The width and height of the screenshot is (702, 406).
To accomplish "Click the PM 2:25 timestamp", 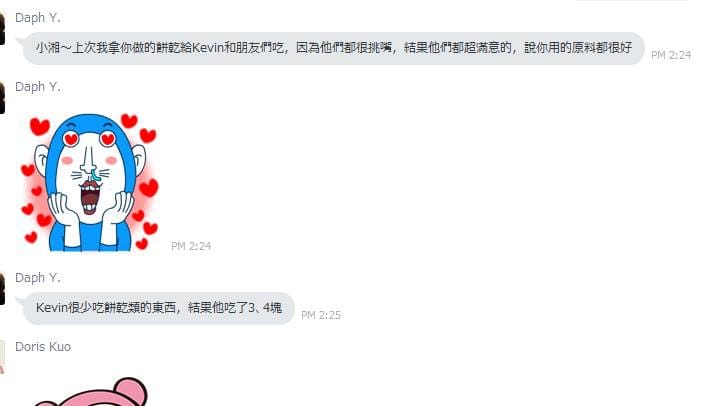I will pyautogui.click(x=321, y=315).
